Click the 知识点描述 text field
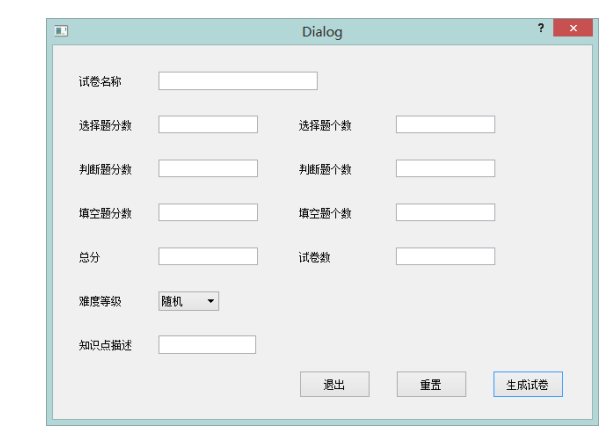 pos(207,345)
